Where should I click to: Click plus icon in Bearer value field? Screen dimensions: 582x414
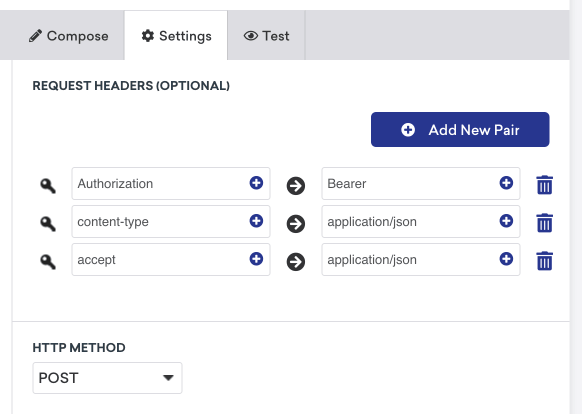coord(506,183)
